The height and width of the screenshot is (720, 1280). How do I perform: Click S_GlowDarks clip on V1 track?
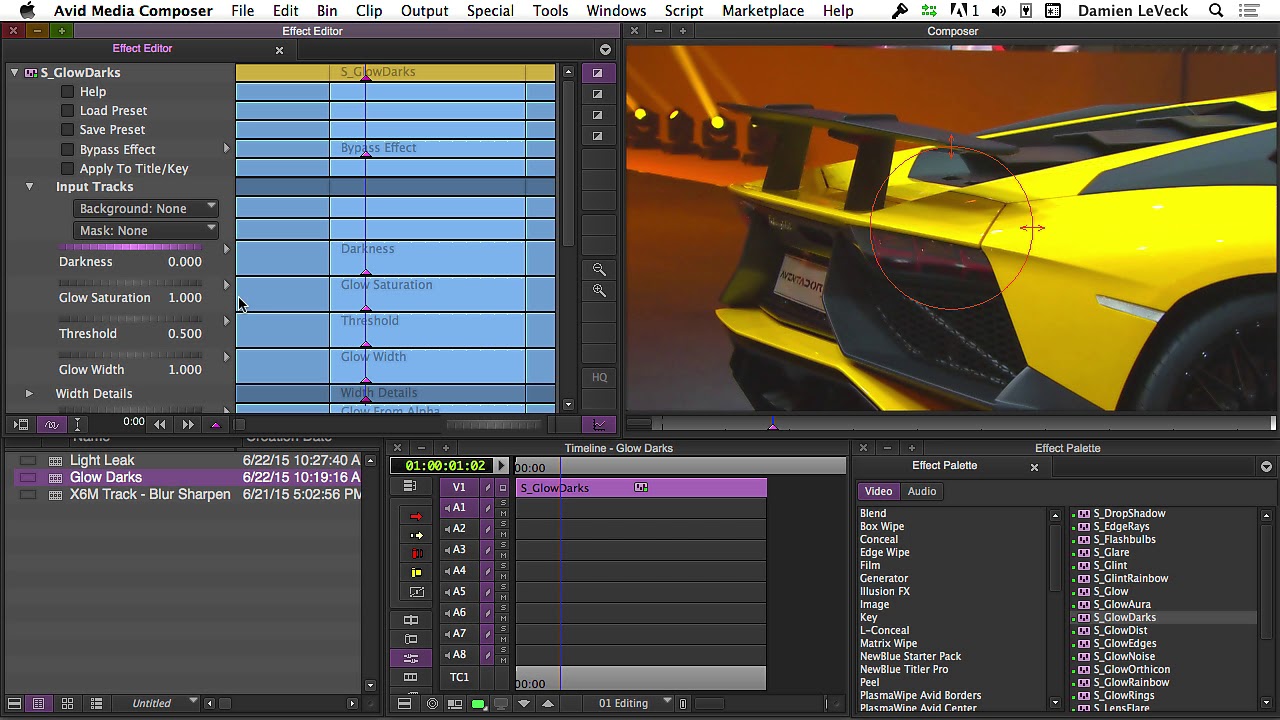(641, 488)
